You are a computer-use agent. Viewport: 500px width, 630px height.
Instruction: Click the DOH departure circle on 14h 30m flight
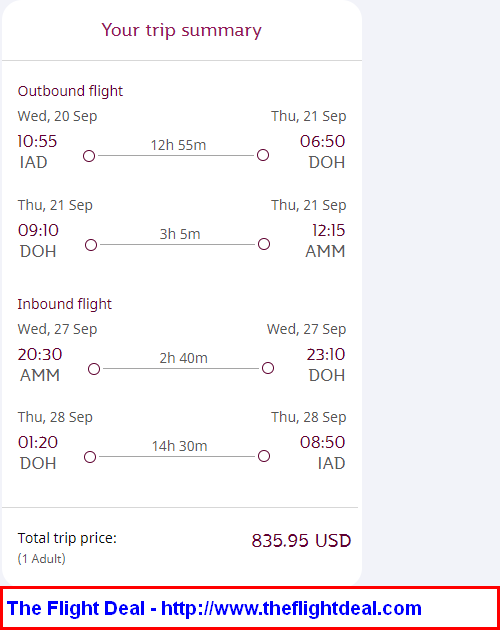click(90, 457)
